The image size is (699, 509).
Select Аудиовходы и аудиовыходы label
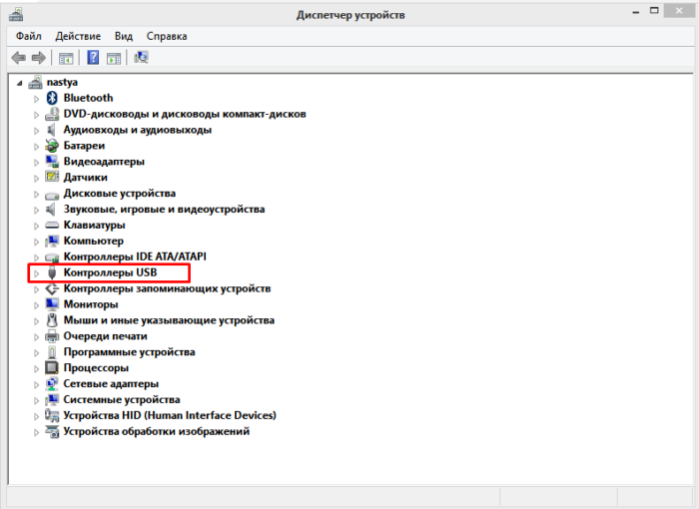coord(137,130)
